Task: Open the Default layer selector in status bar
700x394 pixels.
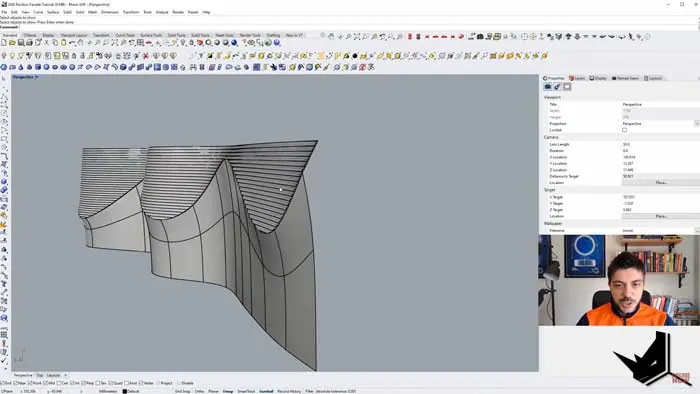Action: pyautogui.click(x=133, y=391)
